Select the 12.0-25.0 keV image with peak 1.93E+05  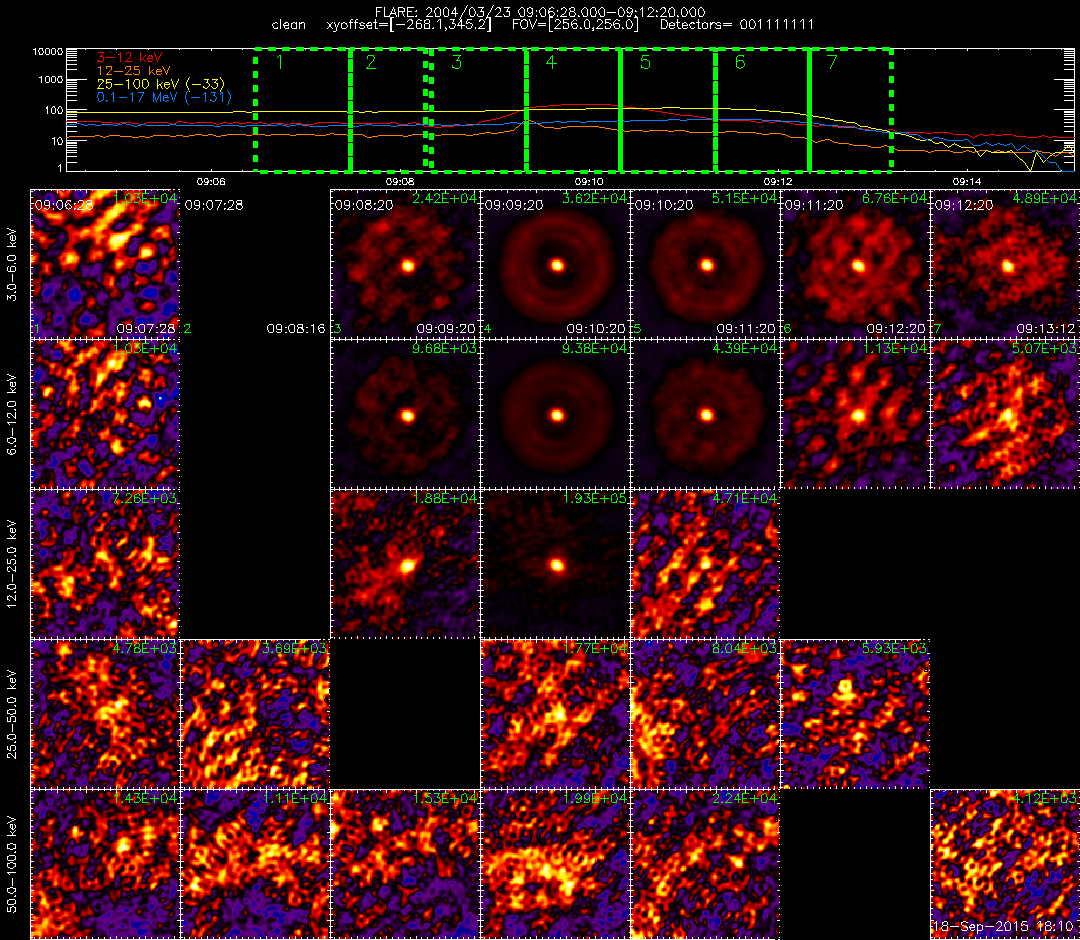point(555,564)
